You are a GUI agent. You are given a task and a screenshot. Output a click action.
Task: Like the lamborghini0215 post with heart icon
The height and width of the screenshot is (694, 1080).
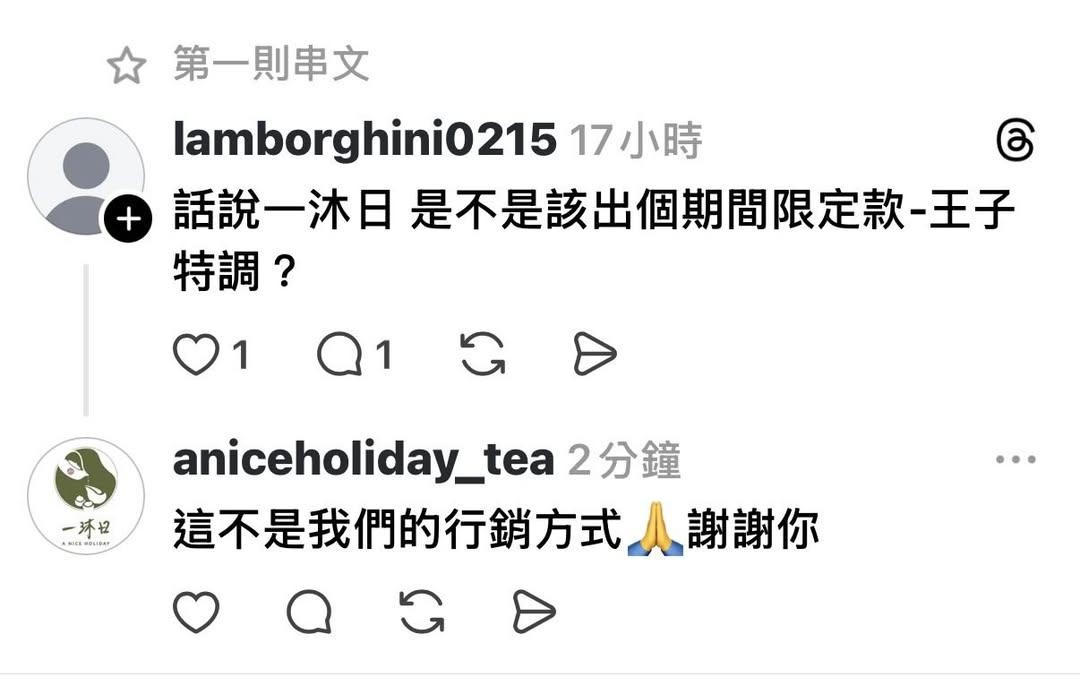coord(196,354)
